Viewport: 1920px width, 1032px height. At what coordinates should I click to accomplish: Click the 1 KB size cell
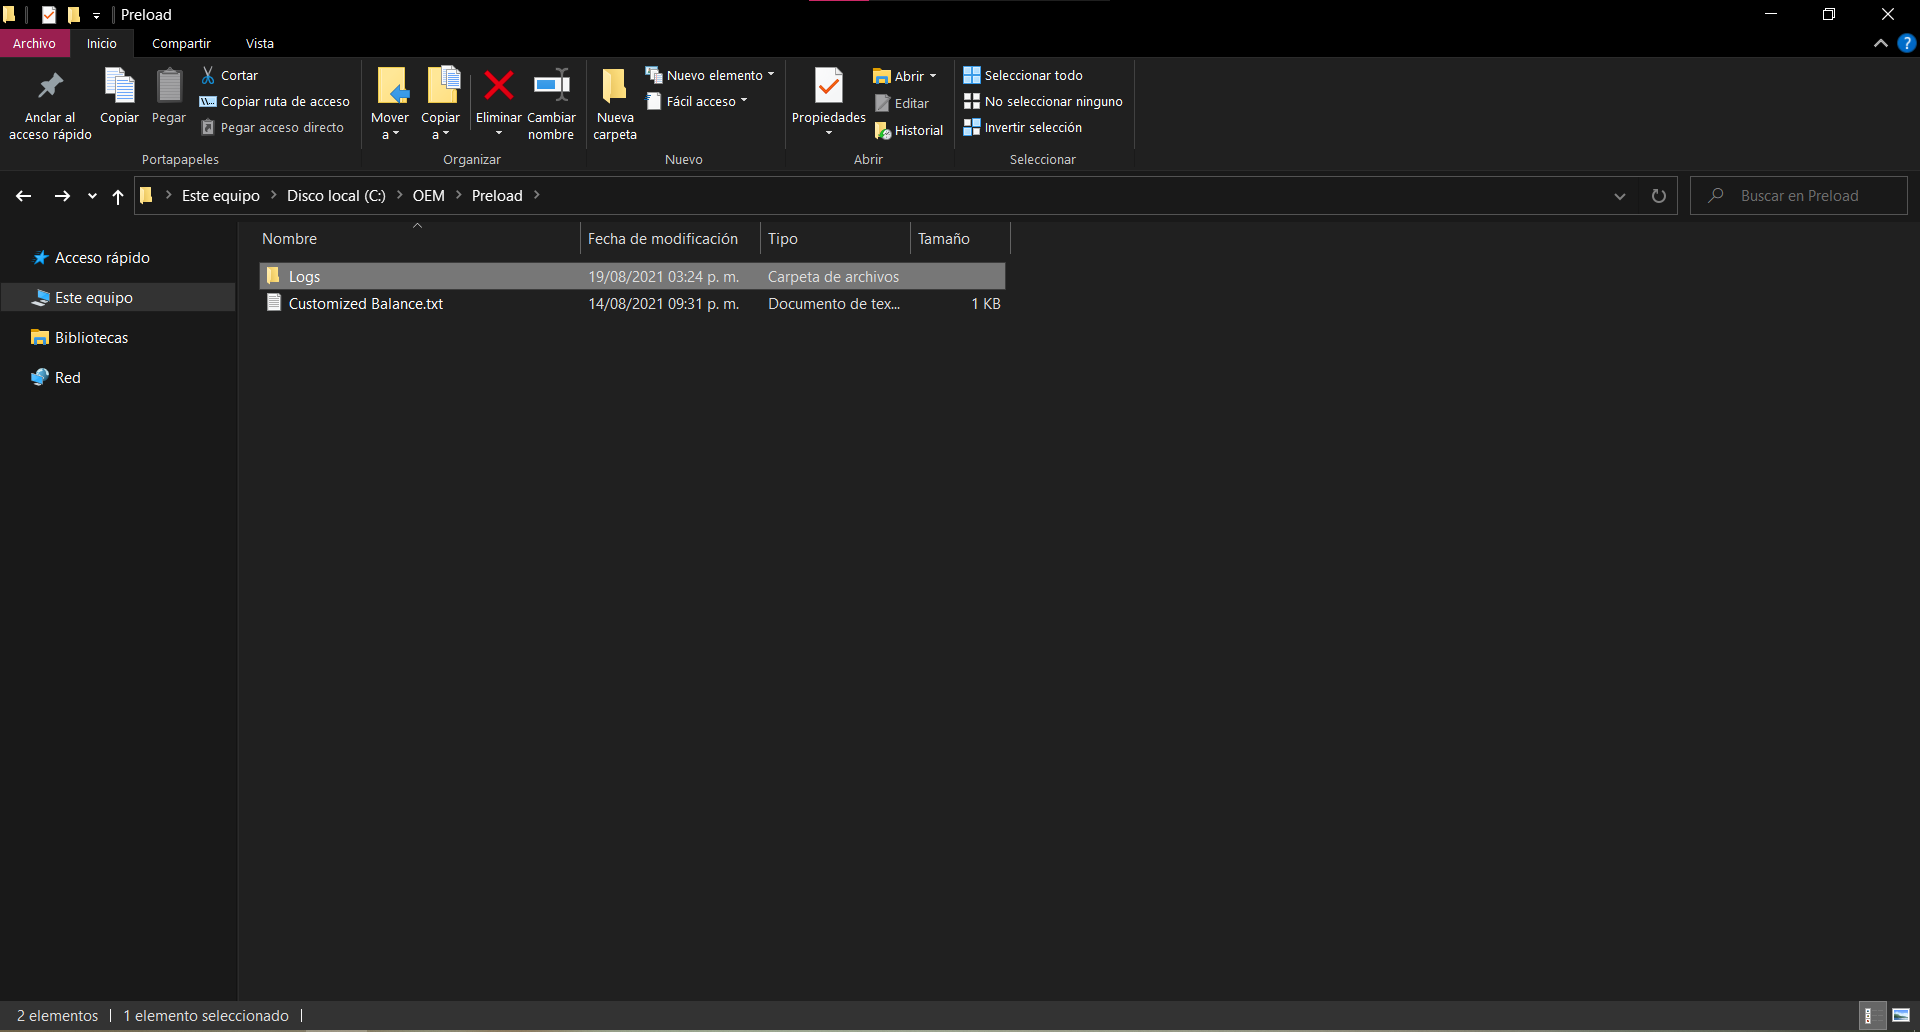tap(985, 304)
